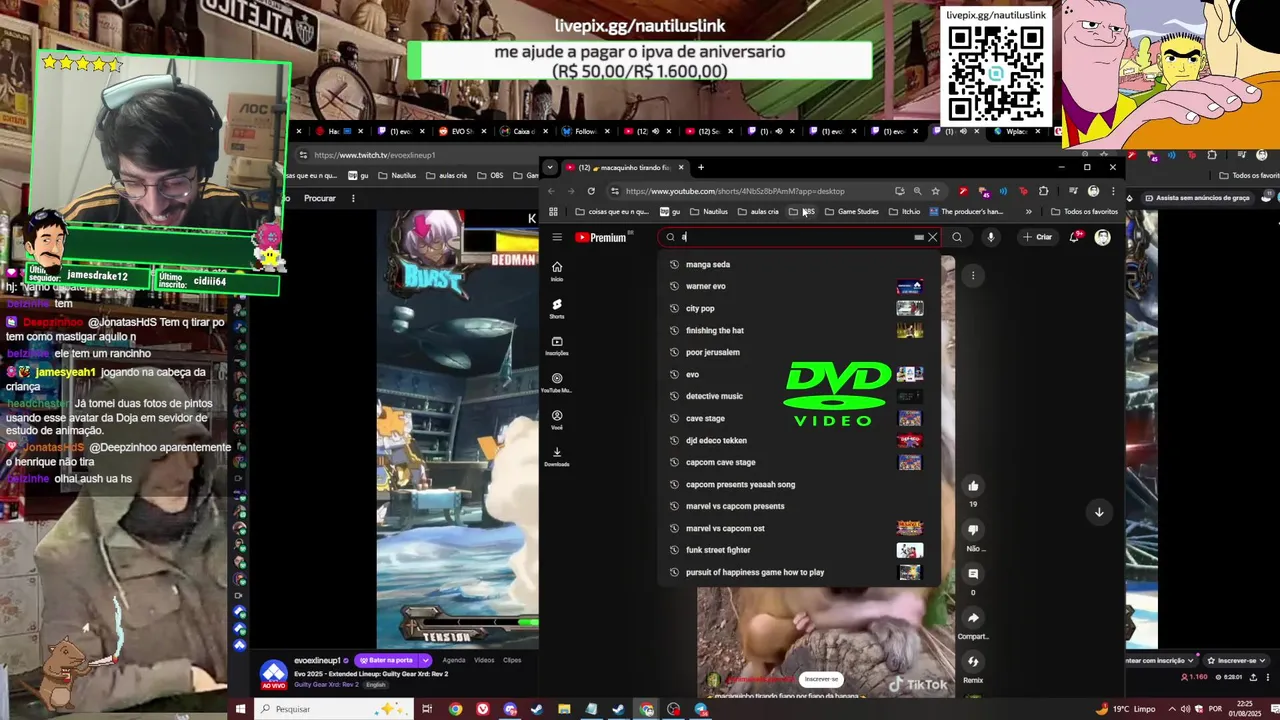Share the Short via Compartilhar
This screenshot has width=1280, height=720.
(x=973, y=618)
